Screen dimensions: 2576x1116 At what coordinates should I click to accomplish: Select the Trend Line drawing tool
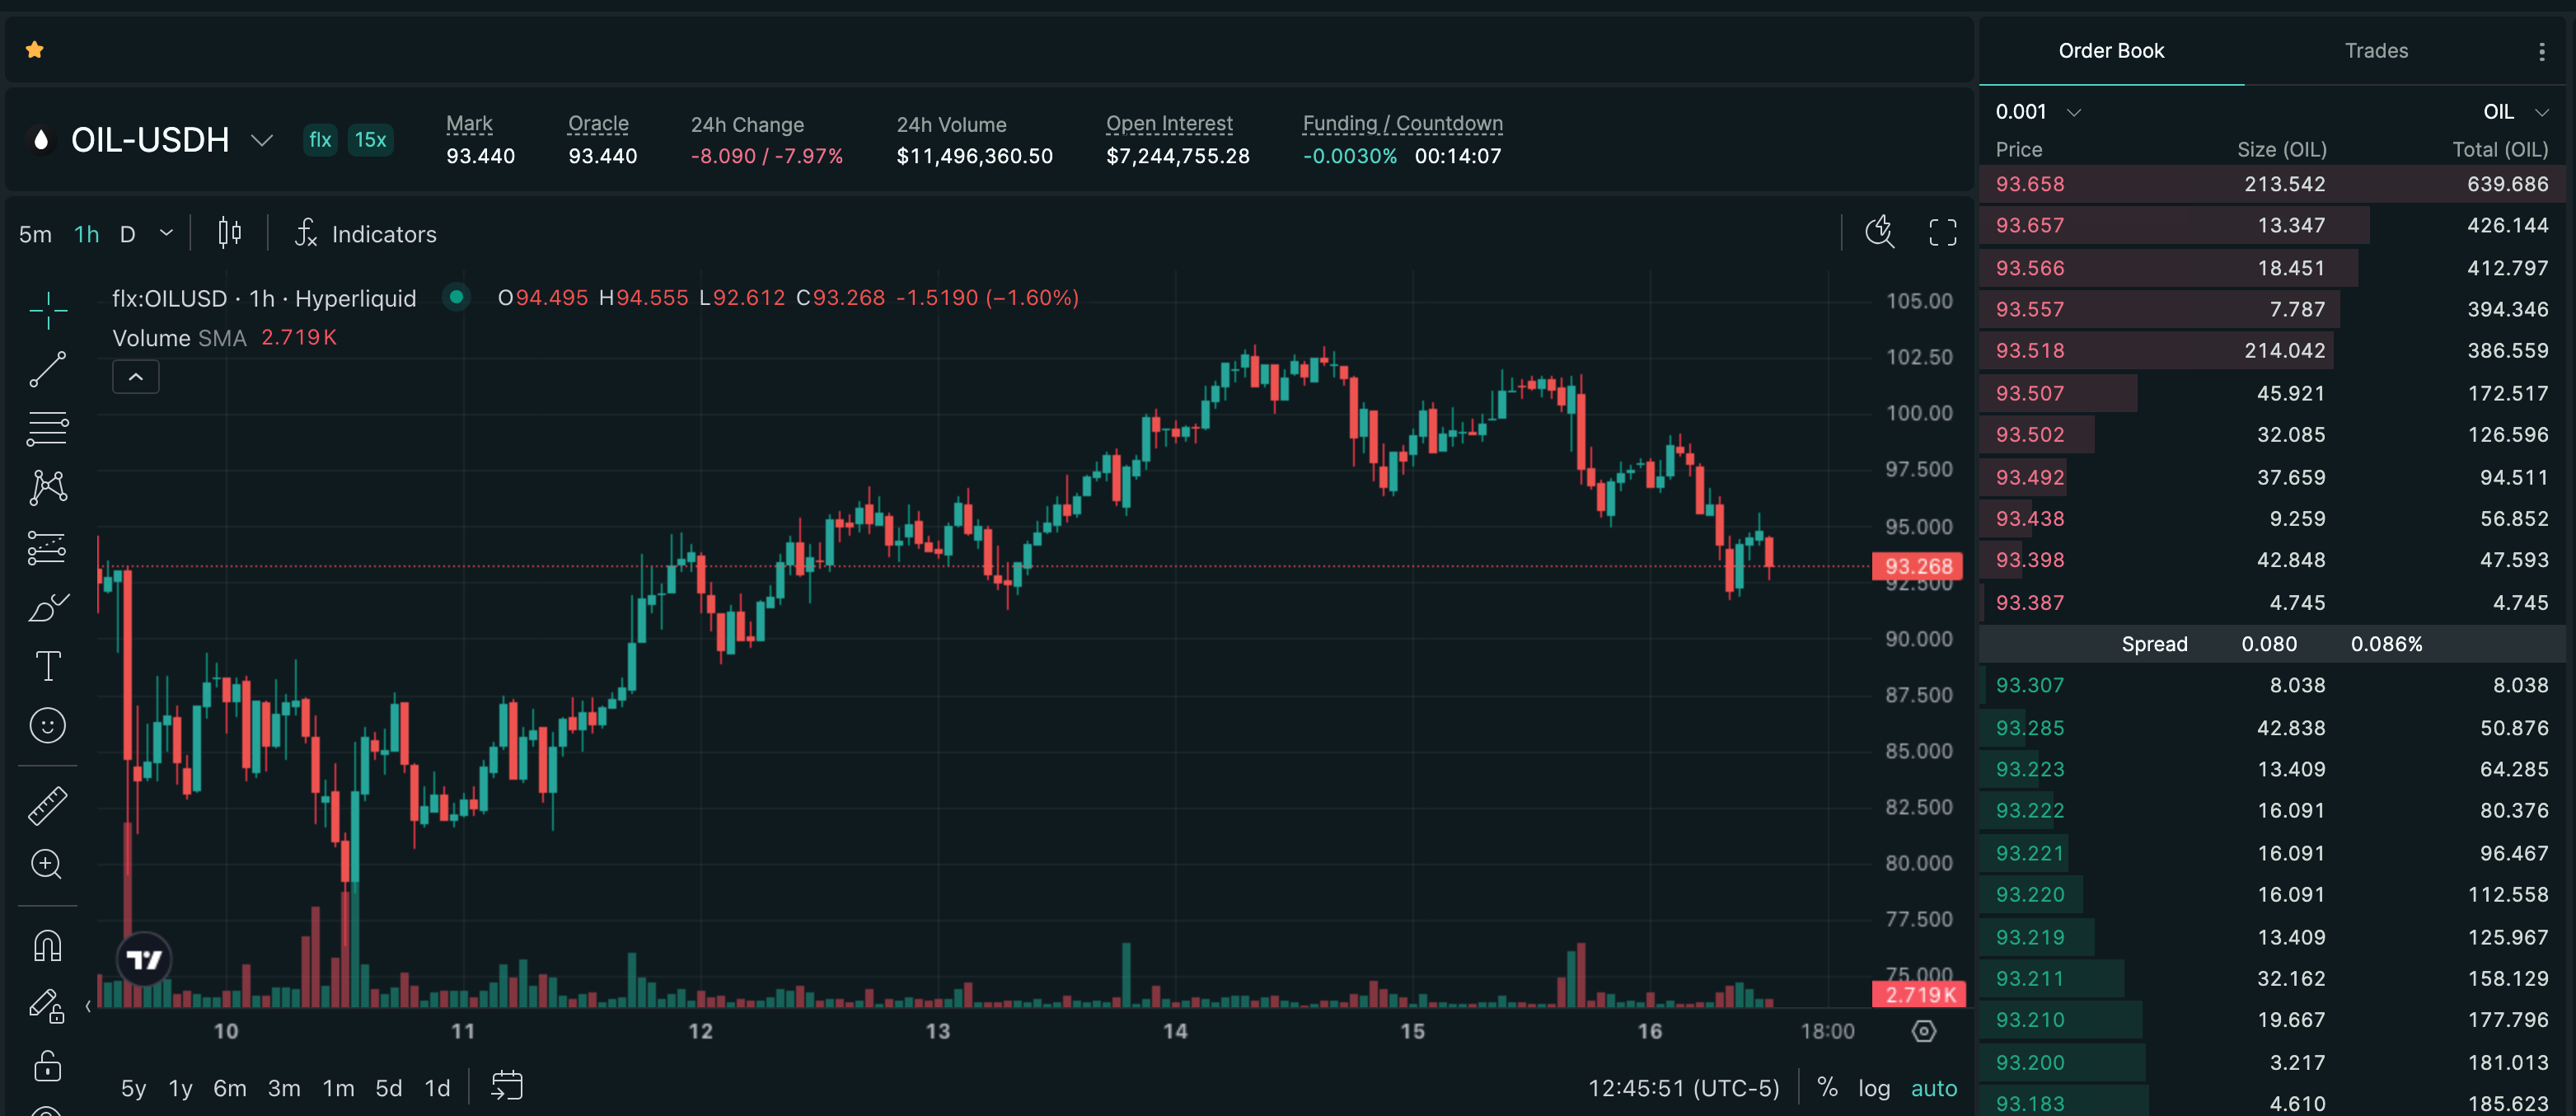tap(48, 370)
